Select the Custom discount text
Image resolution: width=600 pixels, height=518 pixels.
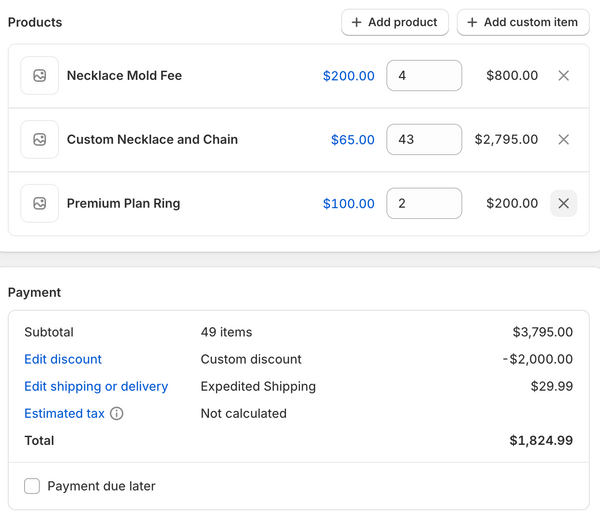251,359
